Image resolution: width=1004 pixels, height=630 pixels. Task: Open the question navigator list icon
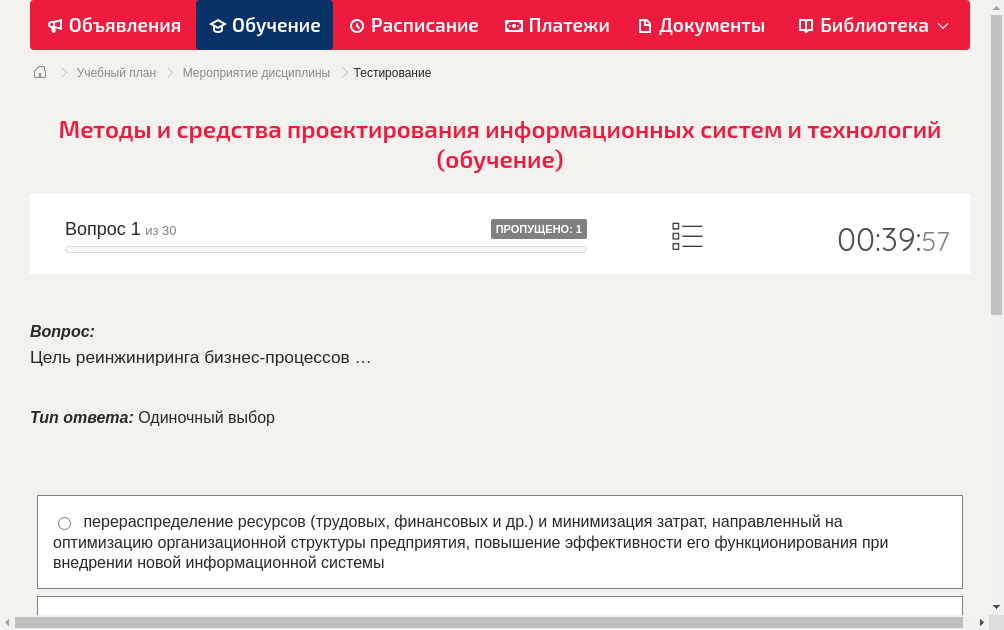click(687, 236)
